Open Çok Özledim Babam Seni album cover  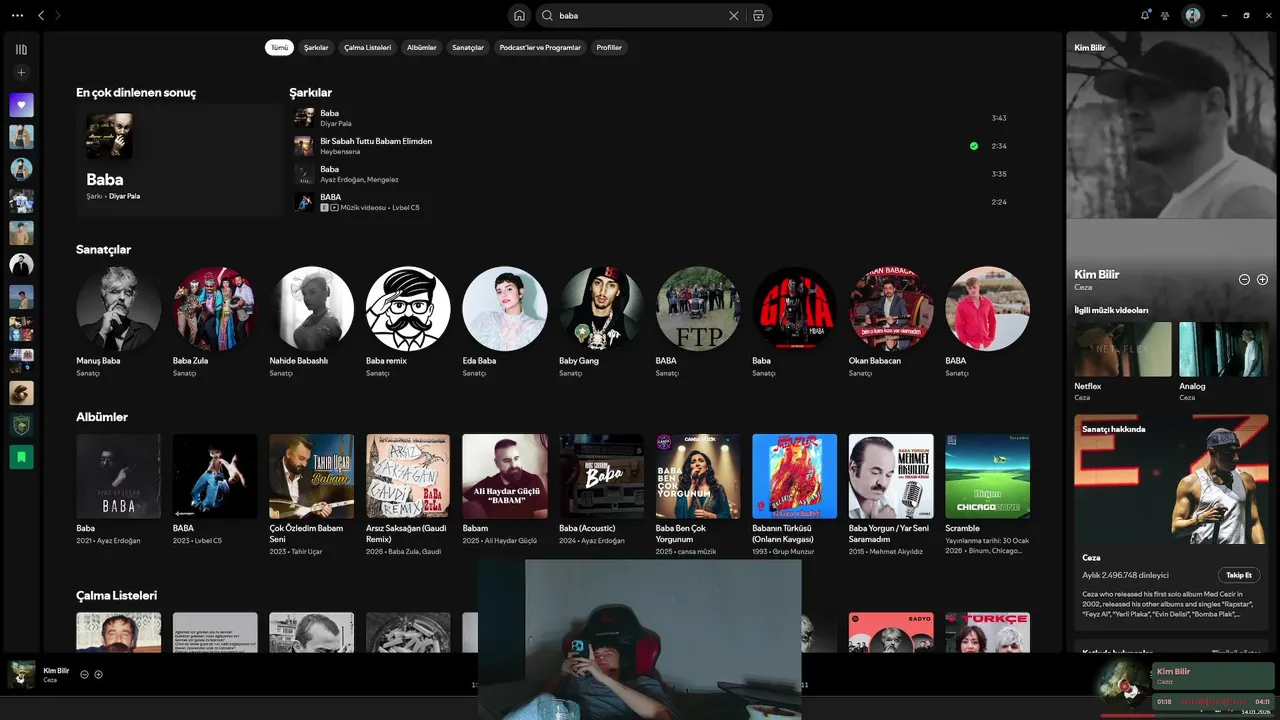point(312,476)
